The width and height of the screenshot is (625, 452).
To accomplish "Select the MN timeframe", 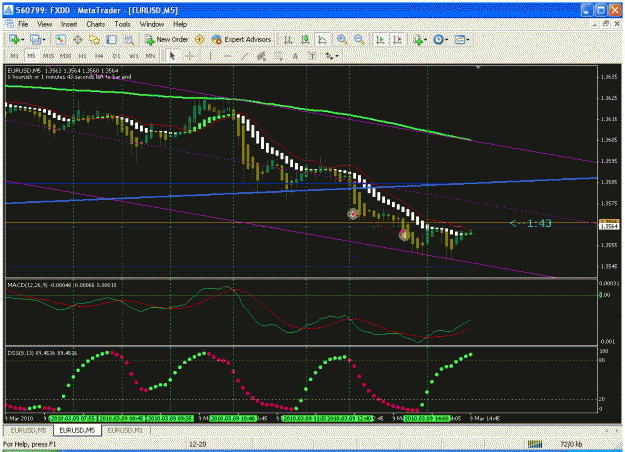I will click(150, 56).
